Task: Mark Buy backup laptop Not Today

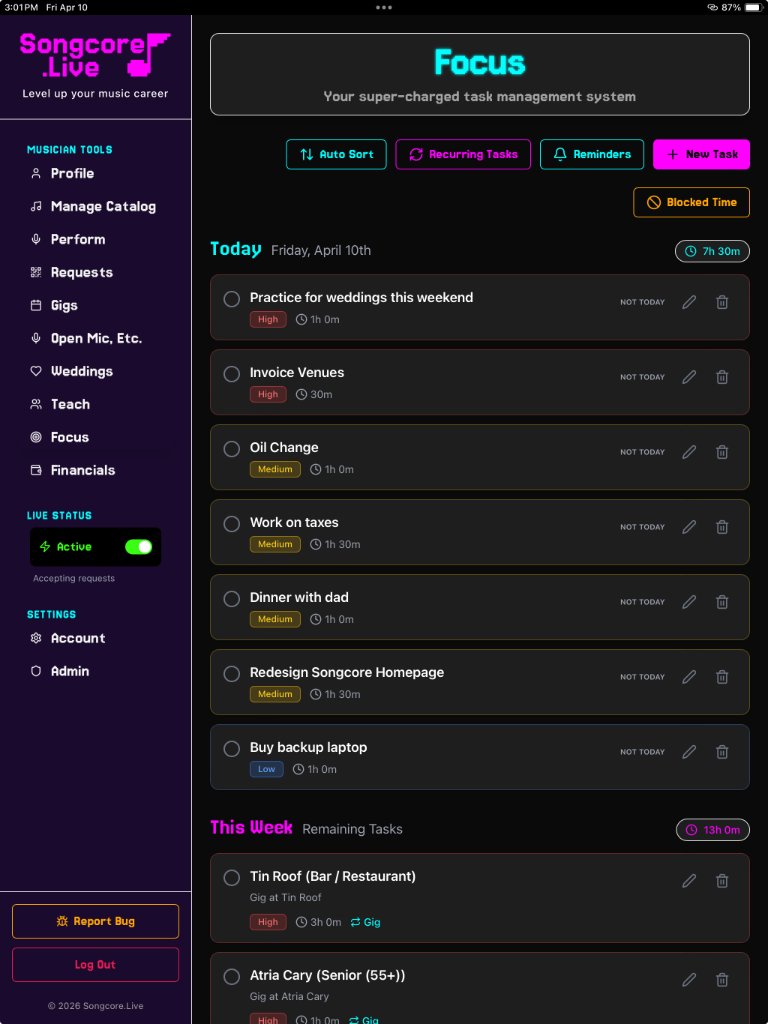Action: pyautogui.click(x=643, y=752)
